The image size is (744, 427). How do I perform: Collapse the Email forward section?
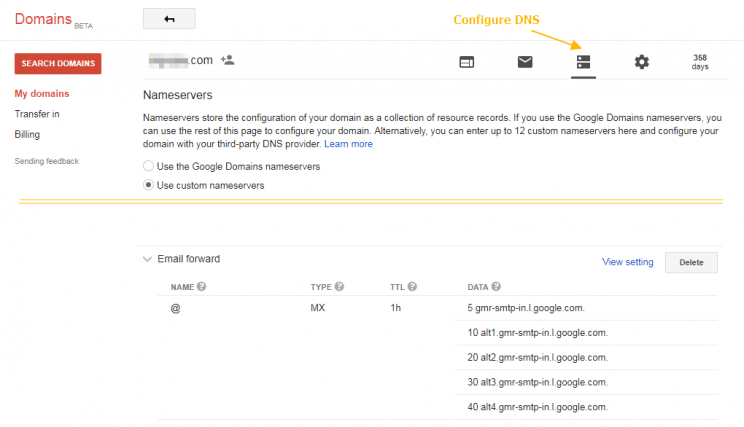pos(146,259)
